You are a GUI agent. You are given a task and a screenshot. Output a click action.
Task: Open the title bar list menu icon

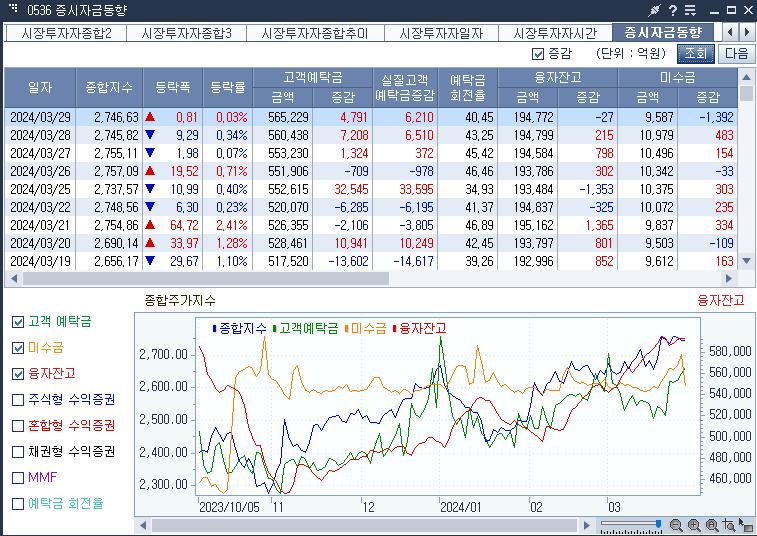(x=690, y=10)
